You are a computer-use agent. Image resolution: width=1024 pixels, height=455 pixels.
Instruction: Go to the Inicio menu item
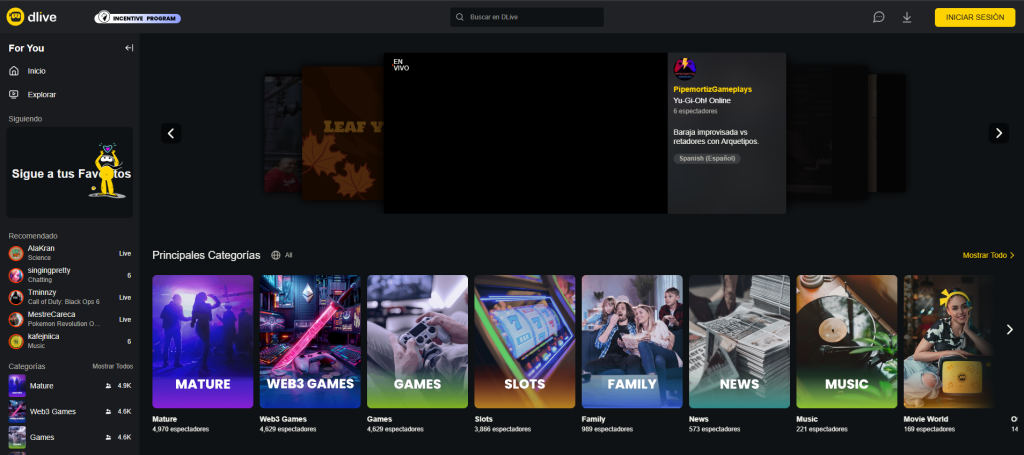pyautogui.click(x=36, y=71)
